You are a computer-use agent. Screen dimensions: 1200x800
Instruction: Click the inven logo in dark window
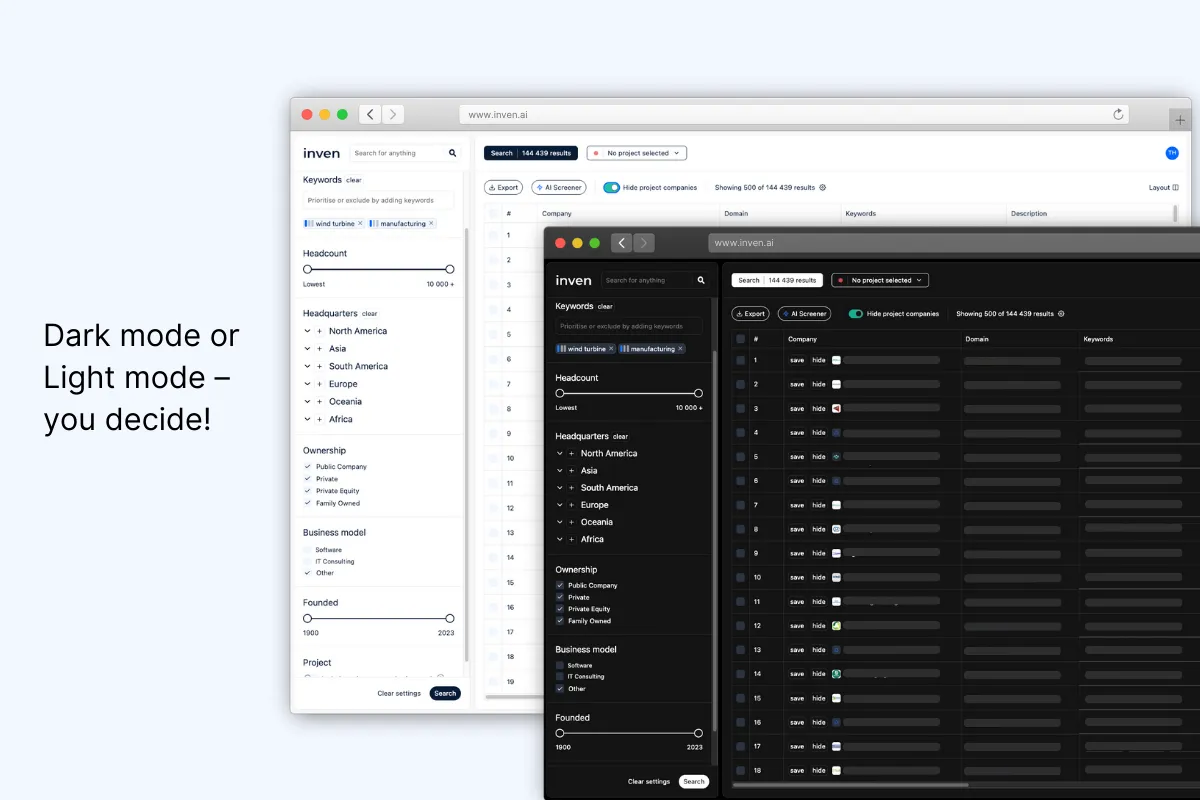[x=574, y=281]
